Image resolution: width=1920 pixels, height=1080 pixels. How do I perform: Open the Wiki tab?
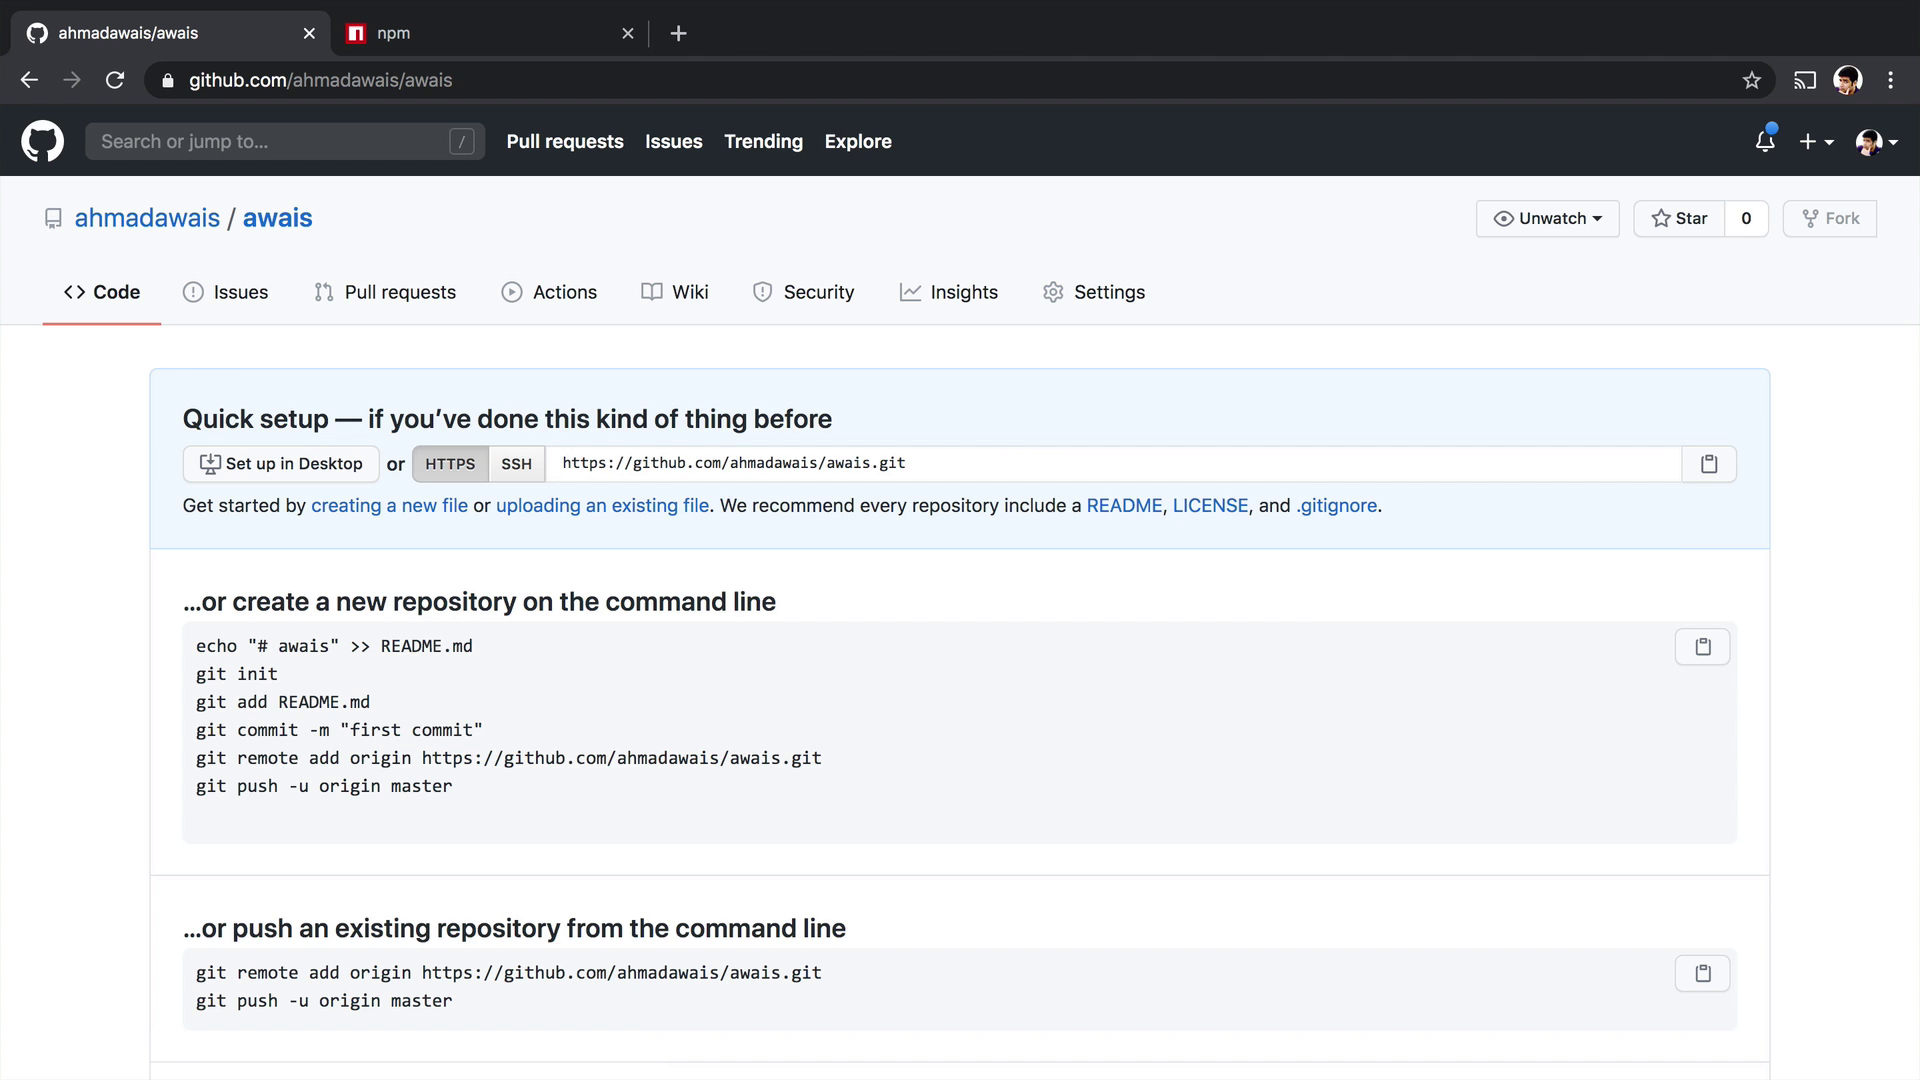[675, 292]
